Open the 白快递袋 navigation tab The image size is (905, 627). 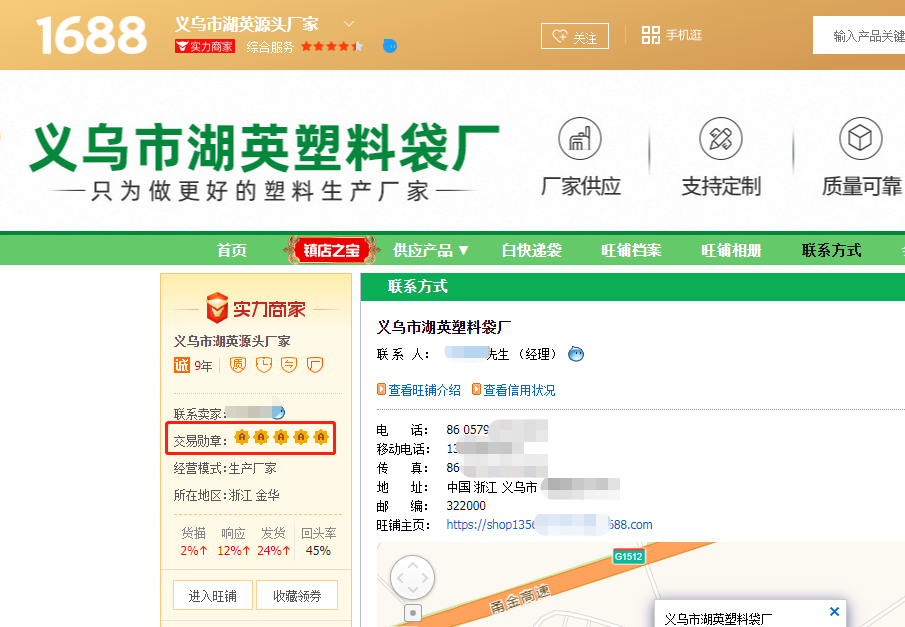(532, 250)
